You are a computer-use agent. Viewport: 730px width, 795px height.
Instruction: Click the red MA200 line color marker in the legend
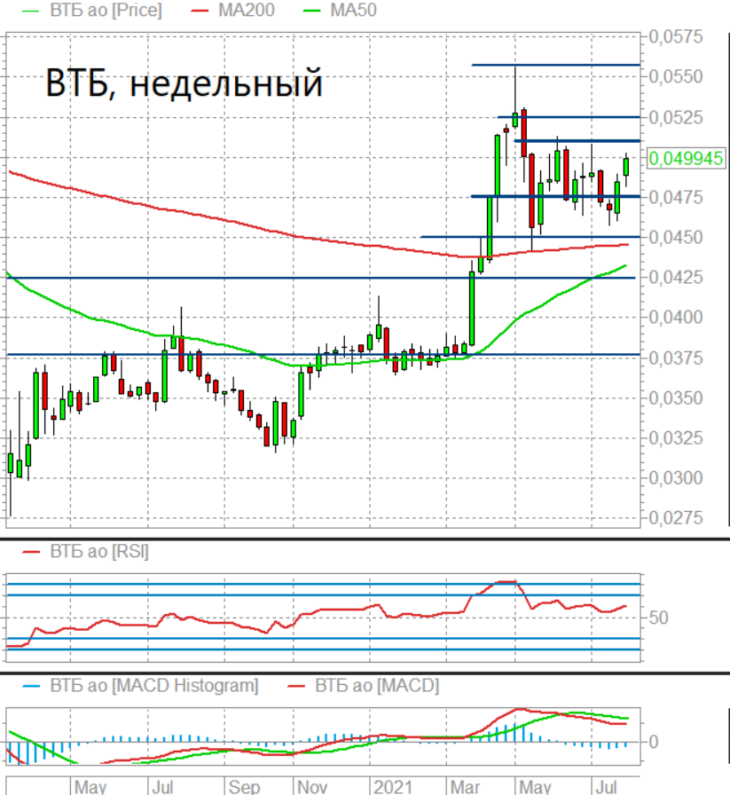[x=200, y=11]
